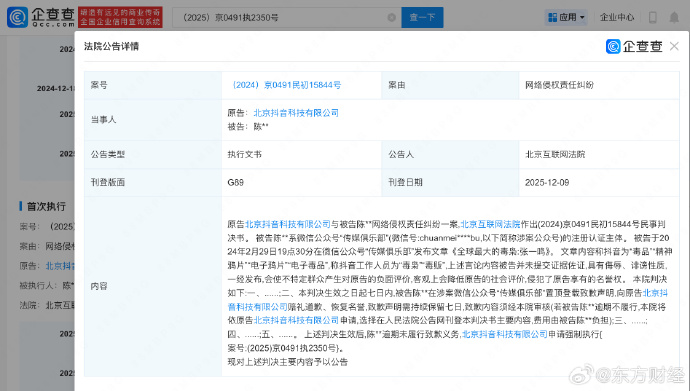Select the 北京互联网法院 announcer cell
The width and height of the screenshot is (690, 391).
click(x=555, y=154)
